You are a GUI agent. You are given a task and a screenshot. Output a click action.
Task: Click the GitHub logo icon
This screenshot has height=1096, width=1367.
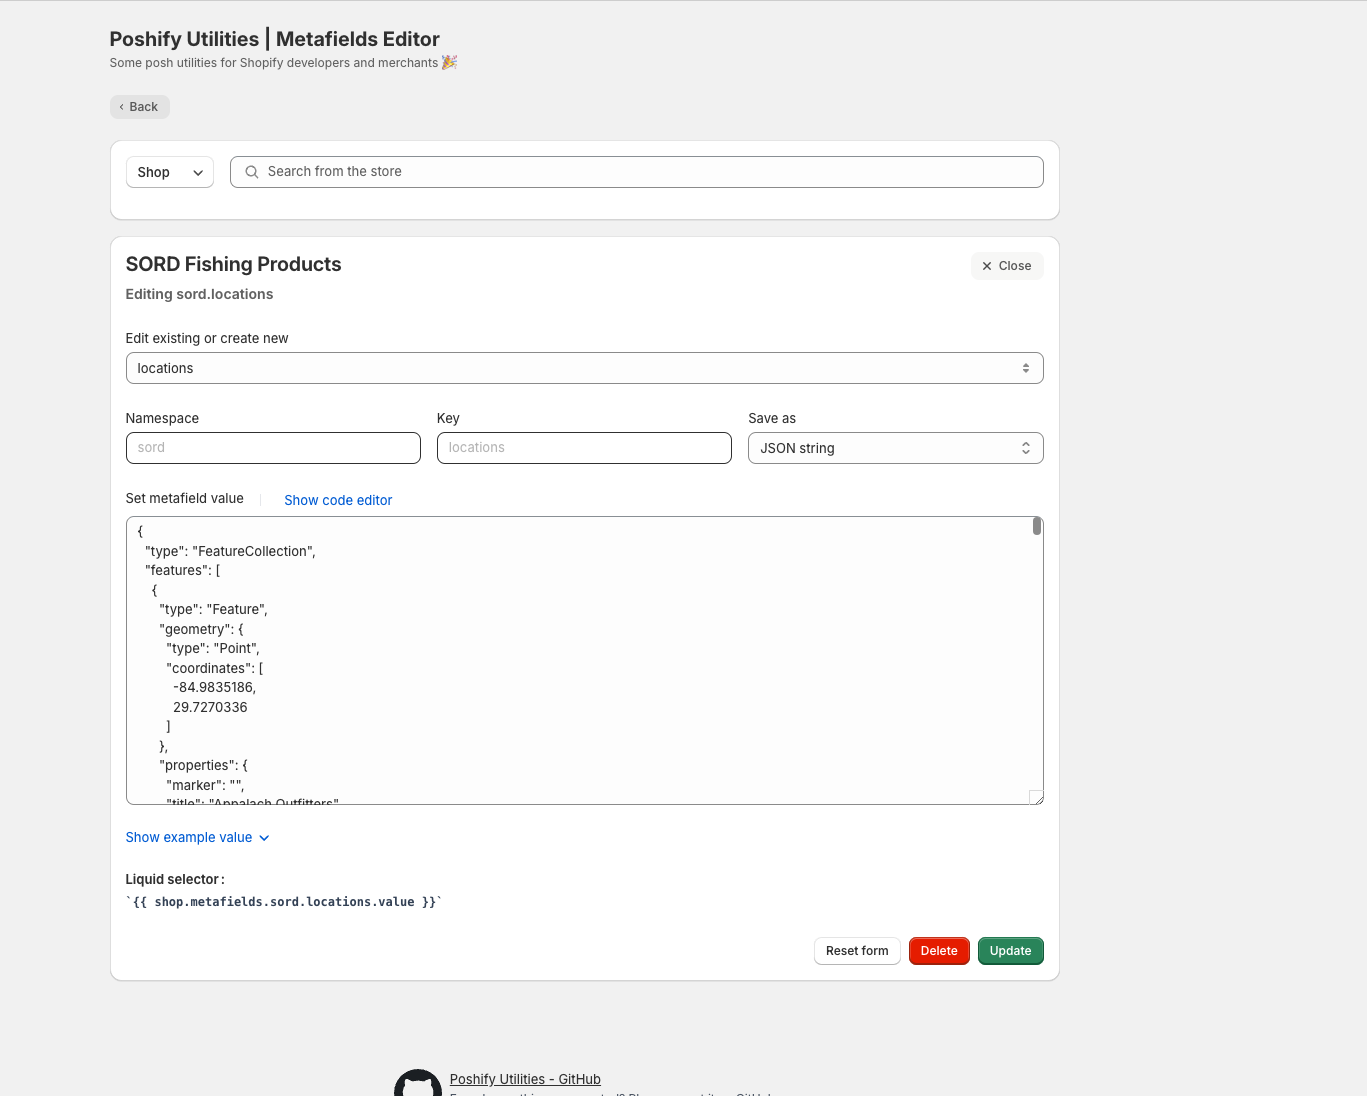[x=418, y=1085]
